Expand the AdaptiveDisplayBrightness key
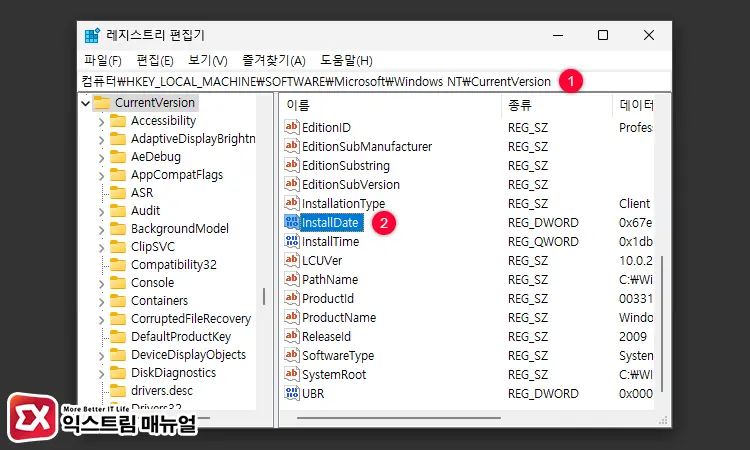Image resolution: width=750 pixels, height=450 pixels. (x=101, y=139)
